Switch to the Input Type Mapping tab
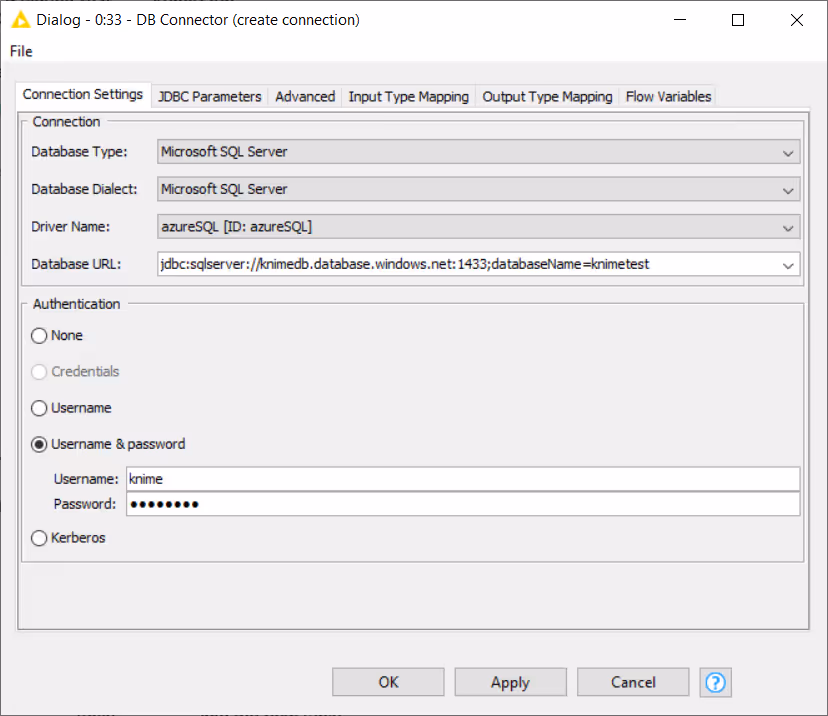This screenshot has width=828, height=716. (408, 96)
